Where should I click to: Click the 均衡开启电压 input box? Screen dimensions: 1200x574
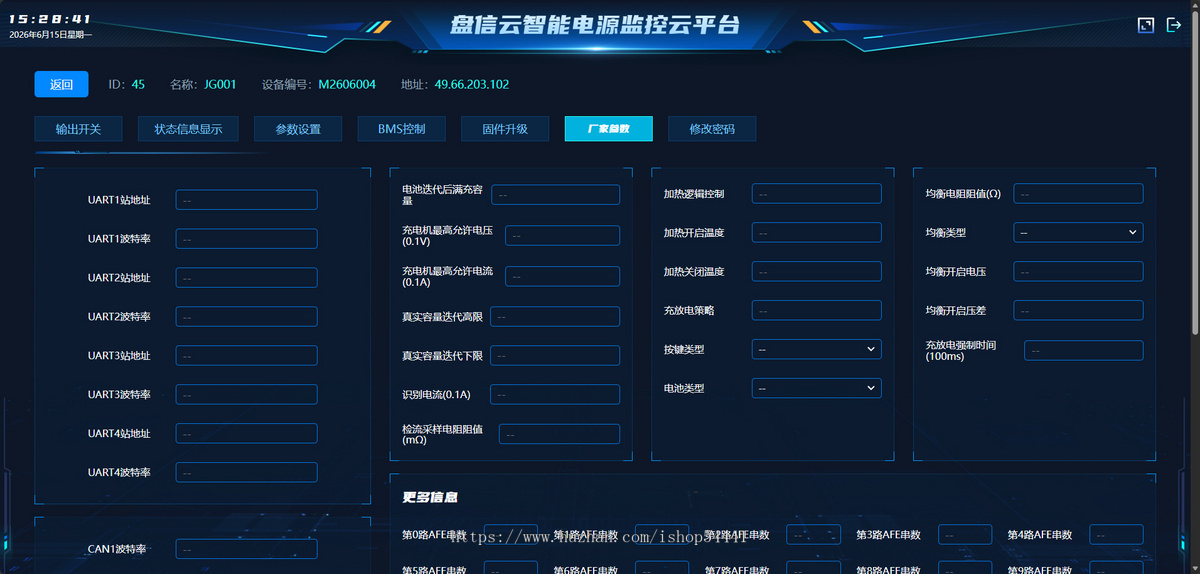[1078, 272]
